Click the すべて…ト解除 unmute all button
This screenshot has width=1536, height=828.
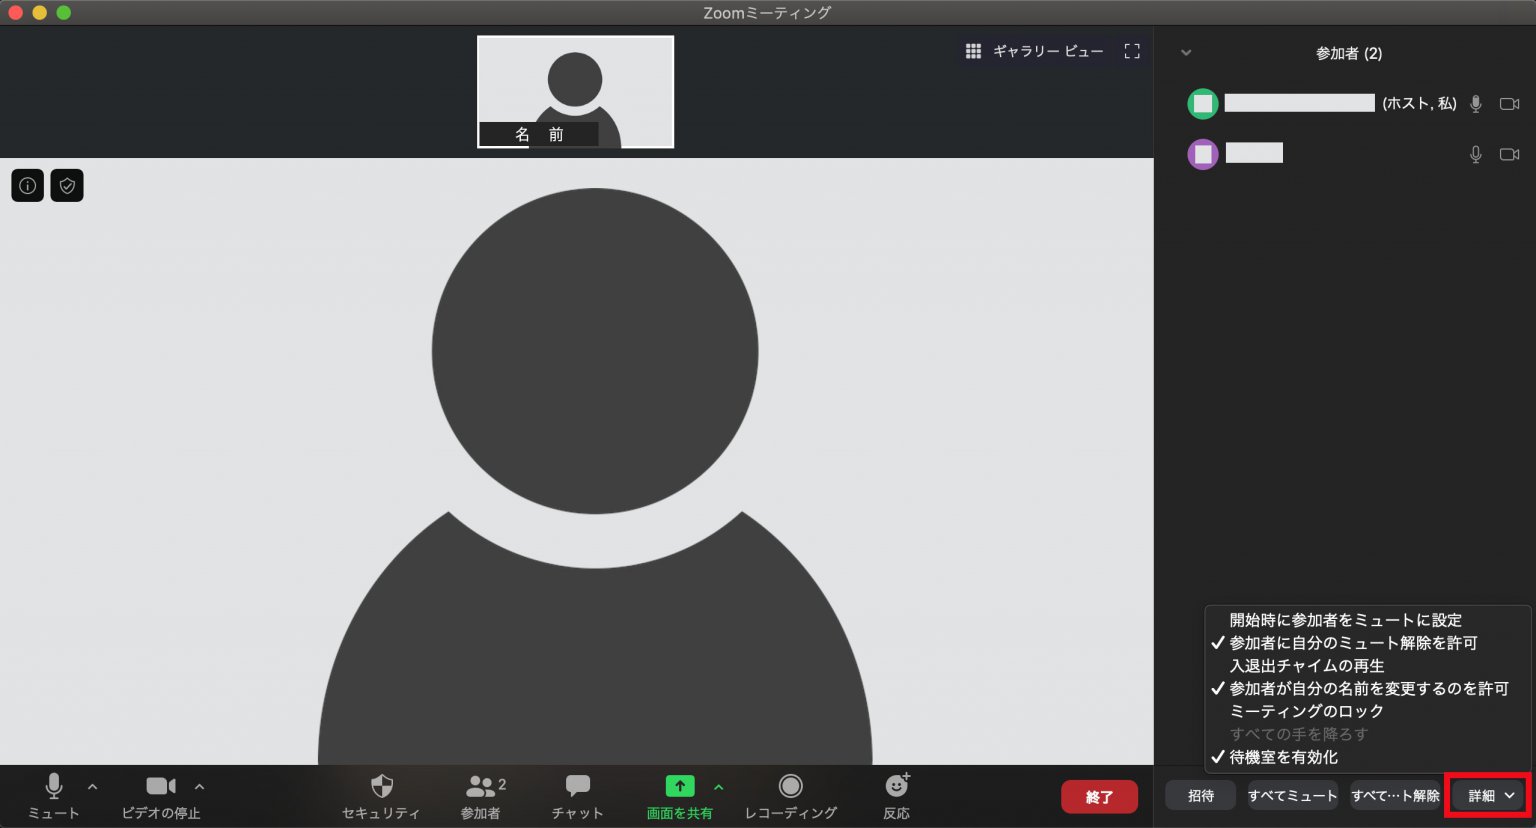[x=1396, y=796]
